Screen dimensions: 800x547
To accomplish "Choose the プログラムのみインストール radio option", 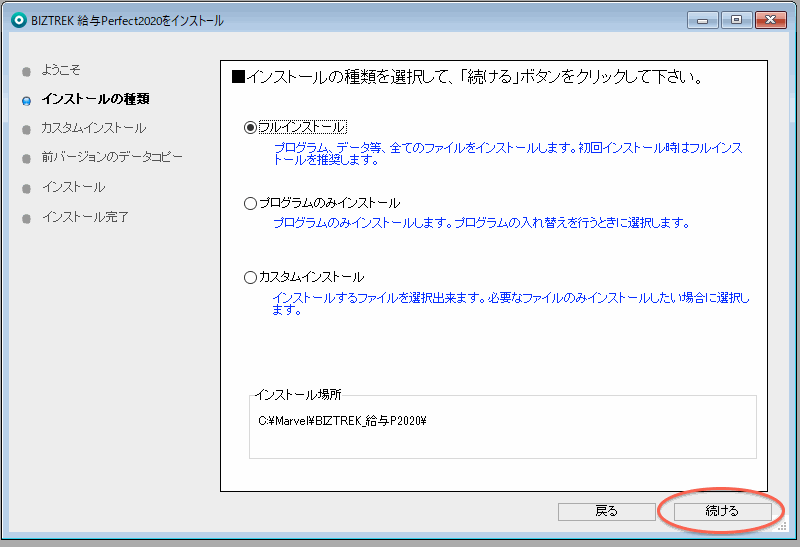I will [251, 203].
